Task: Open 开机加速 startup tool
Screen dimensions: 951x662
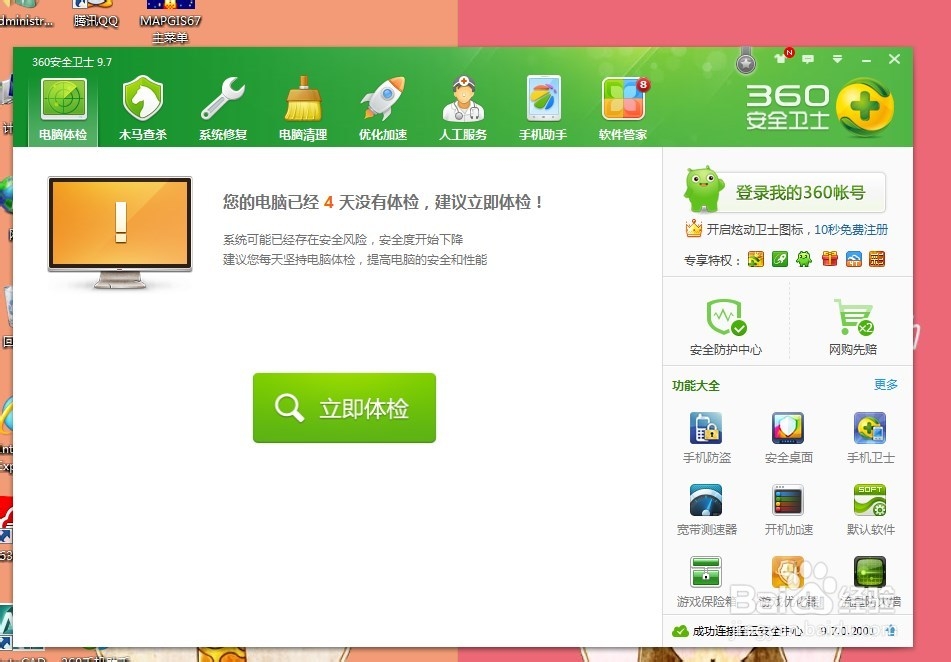Action: pyautogui.click(x=788, y=510)
